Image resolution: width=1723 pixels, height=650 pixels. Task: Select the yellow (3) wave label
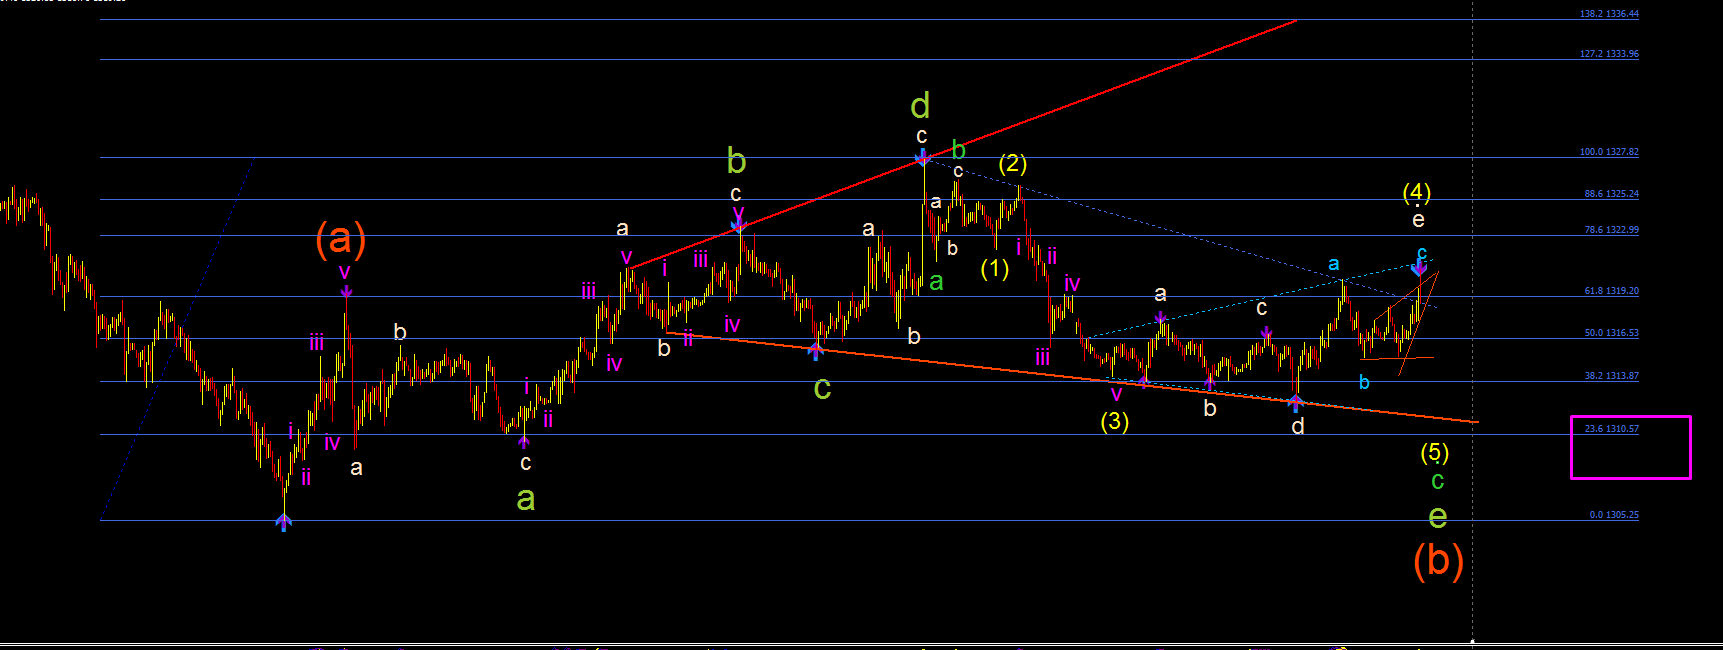click(x=1114, y=421)
